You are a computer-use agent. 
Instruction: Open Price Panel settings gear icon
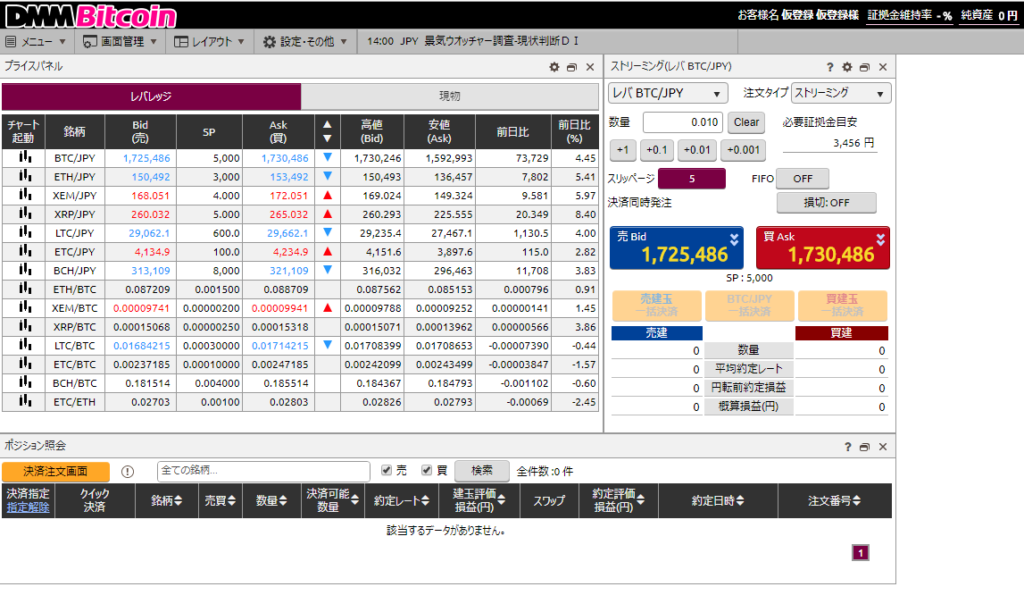click(x=554, y=67)
